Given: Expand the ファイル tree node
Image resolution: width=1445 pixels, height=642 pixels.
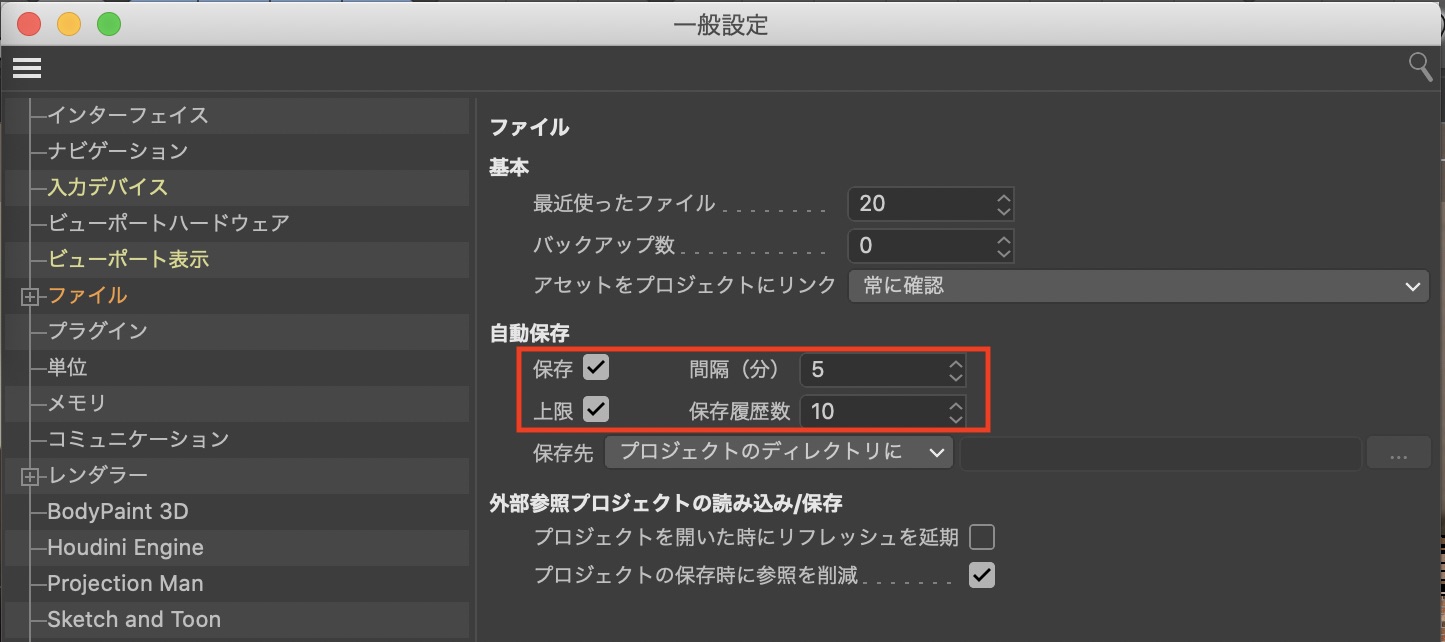Looking at the screenshot, I should coord(30,296).
